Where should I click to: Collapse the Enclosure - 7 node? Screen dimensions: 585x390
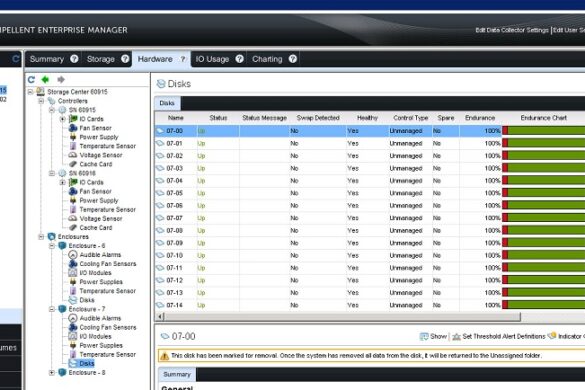(x=52, y=309)
